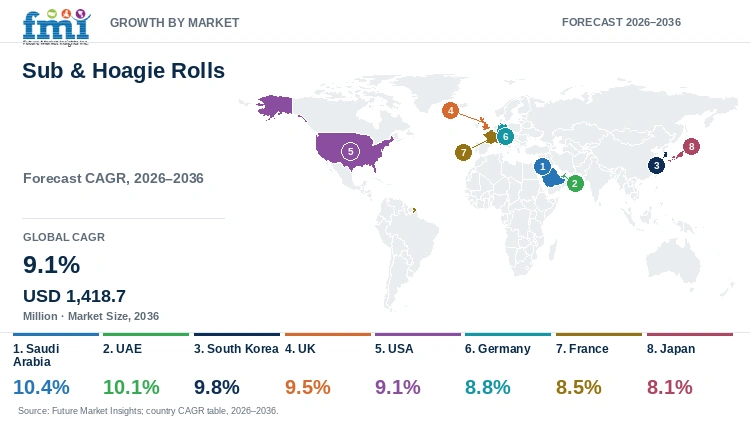Select map marker 5 on USA

tap(350, 152)
